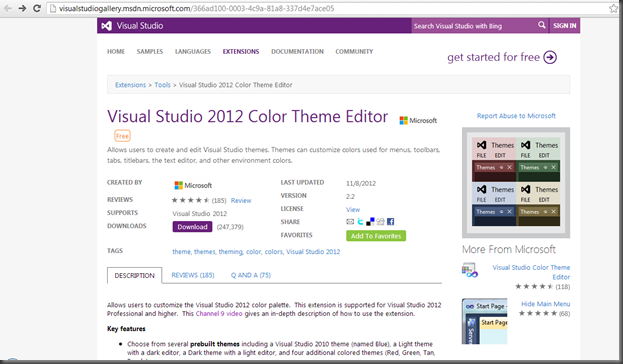Select the DESCRIPTION tab

(134, 275)
